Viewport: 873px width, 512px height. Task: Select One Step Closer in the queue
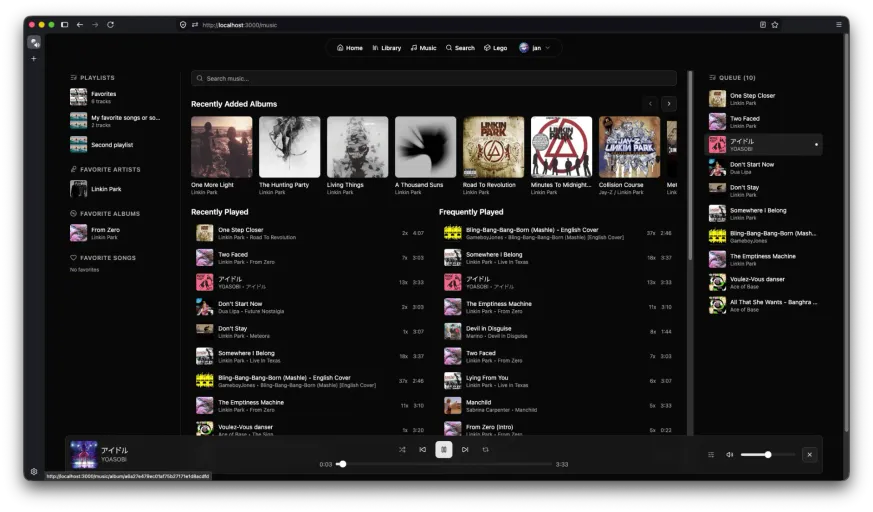coord(764,99)
